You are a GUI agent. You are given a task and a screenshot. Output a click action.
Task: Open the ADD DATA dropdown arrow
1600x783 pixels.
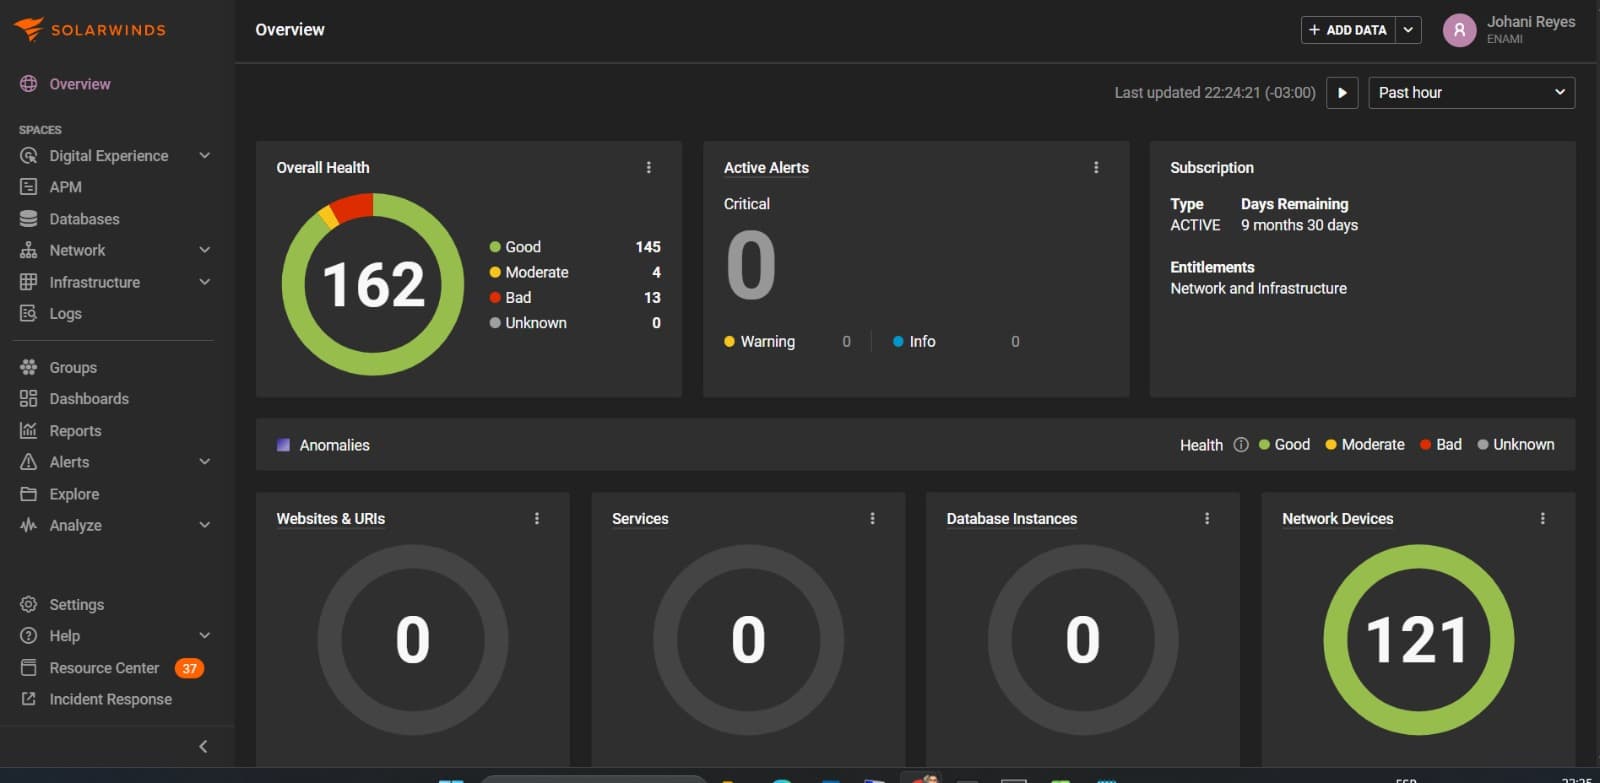[x=1408, y=30]
